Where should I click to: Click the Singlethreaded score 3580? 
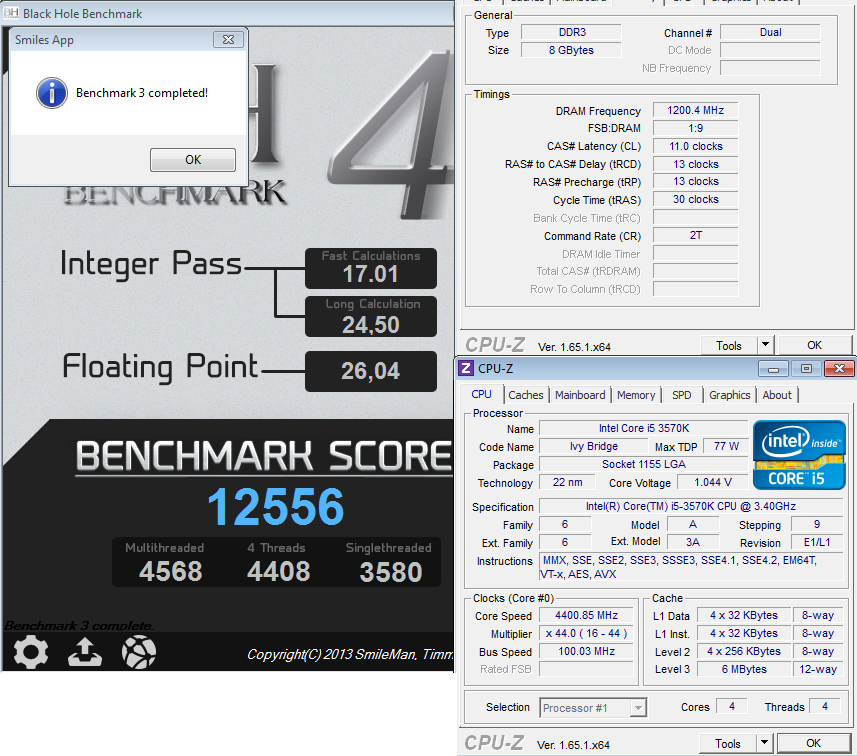point(391,572)
